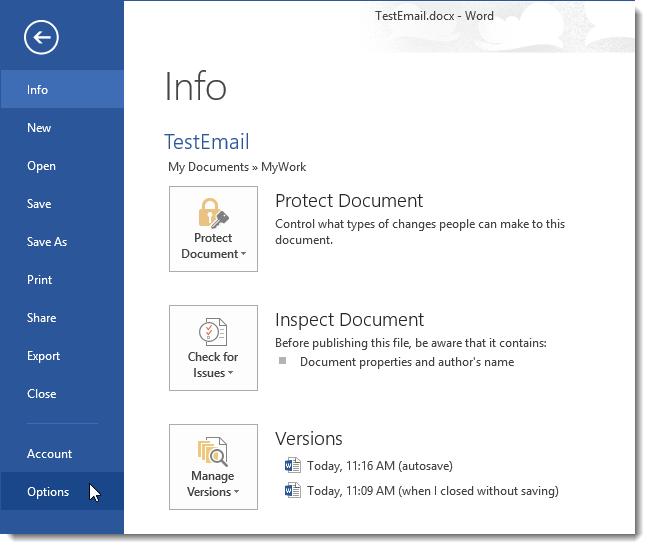Open the Export page

tap(62, 356)
